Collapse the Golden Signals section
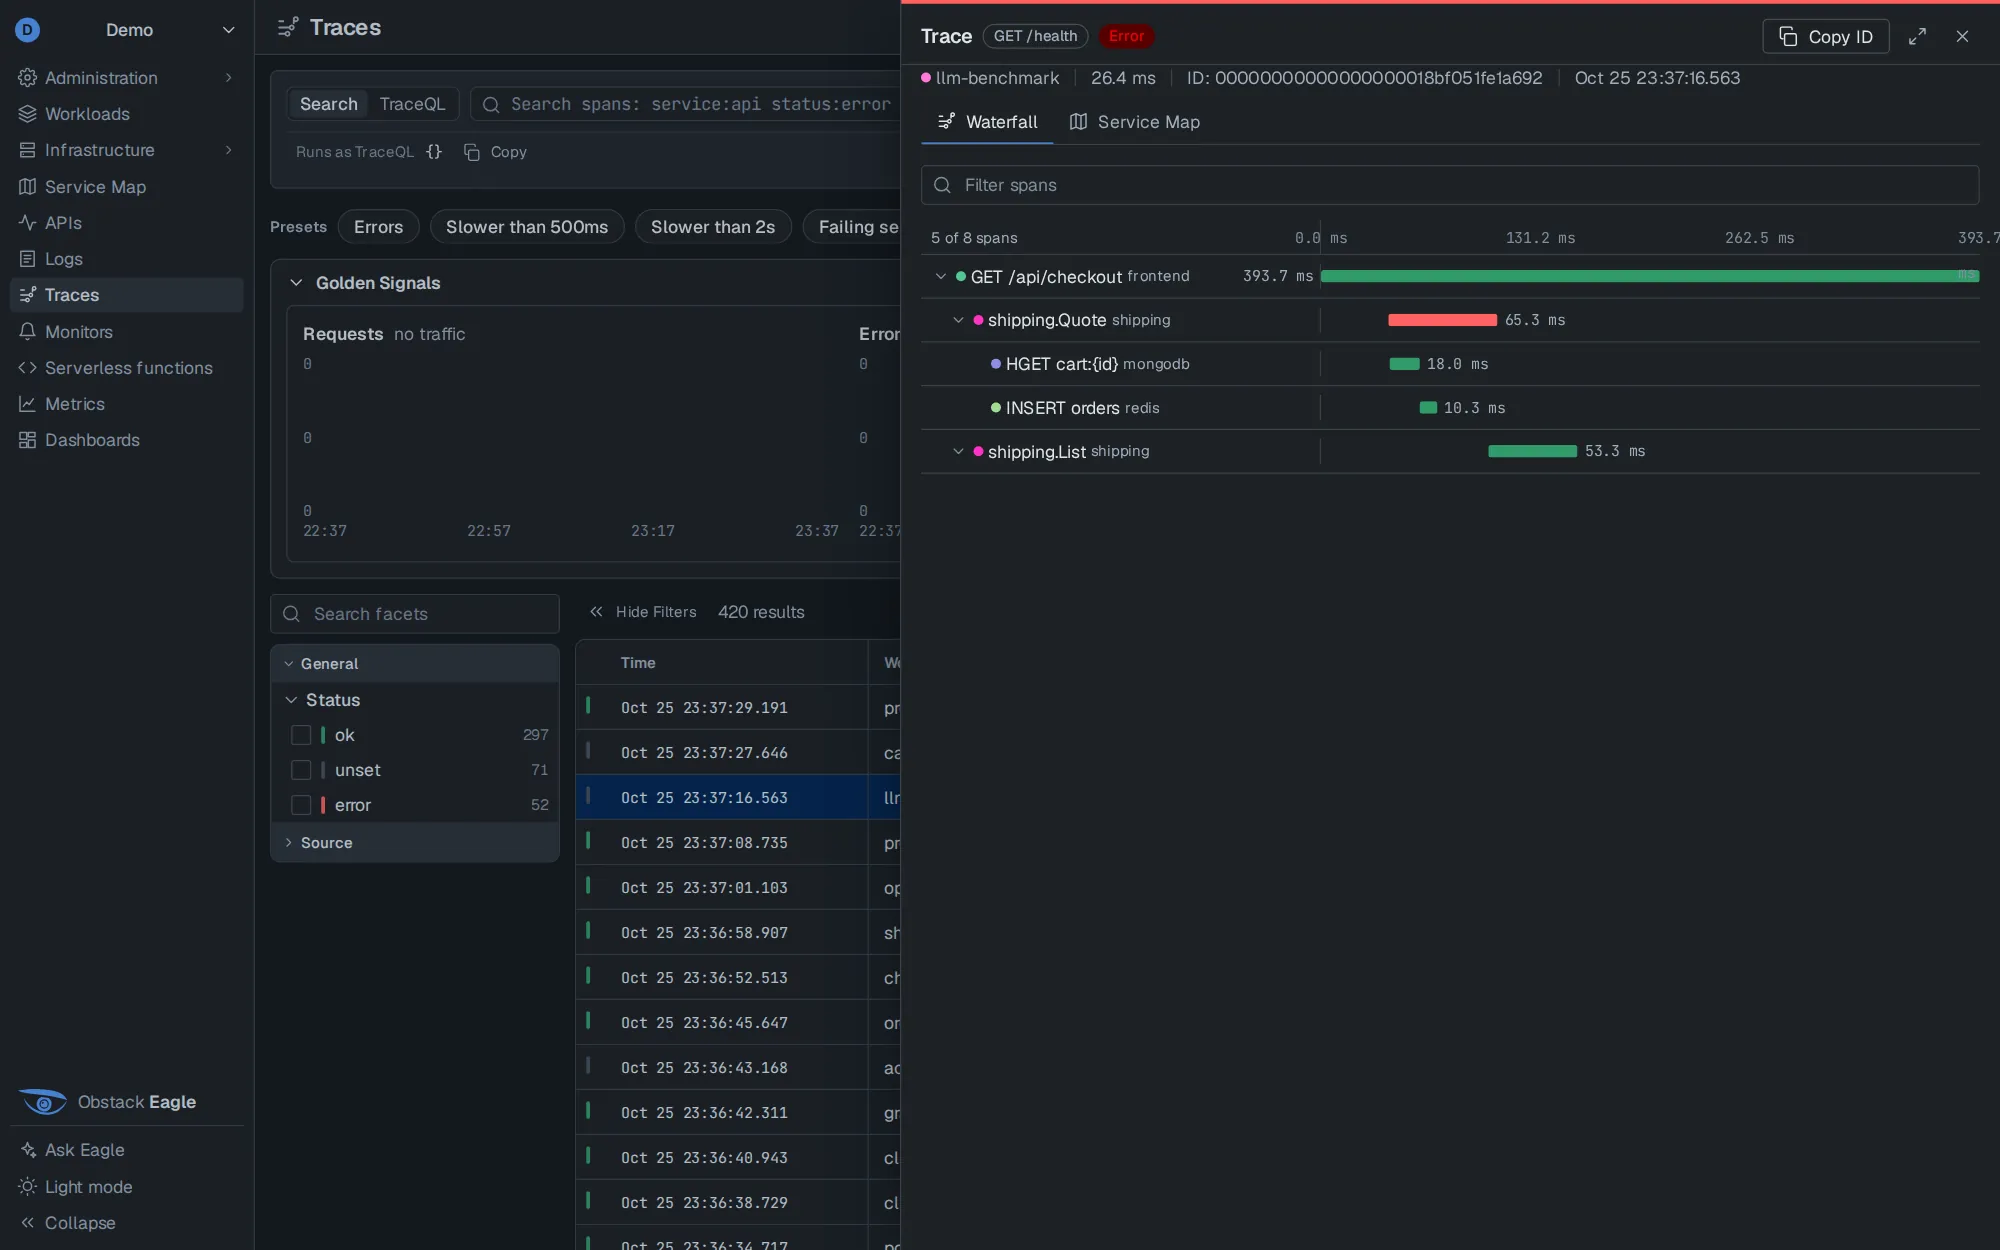This screenshot has width=2000, height=1250. tap(296, 283)
